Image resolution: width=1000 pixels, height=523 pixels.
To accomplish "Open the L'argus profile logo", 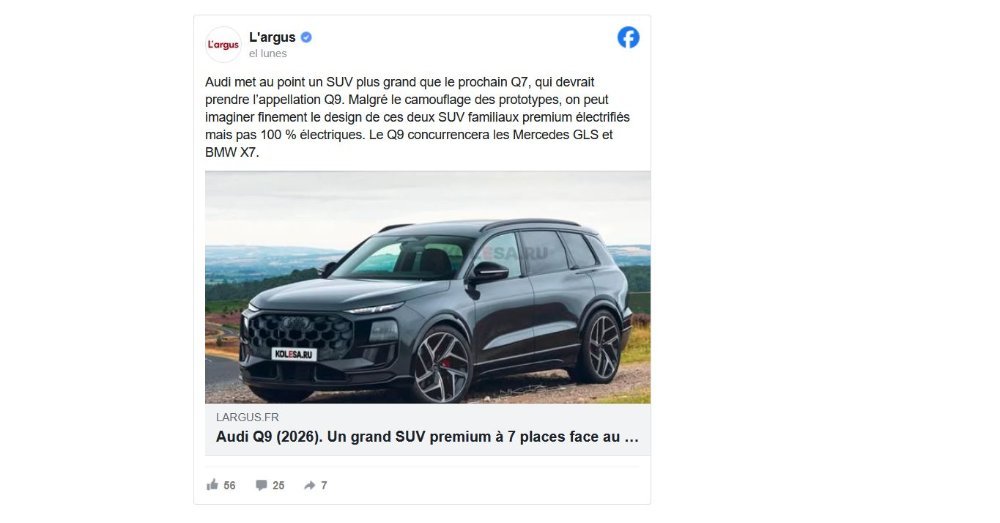I will click(x=223, y=45).
